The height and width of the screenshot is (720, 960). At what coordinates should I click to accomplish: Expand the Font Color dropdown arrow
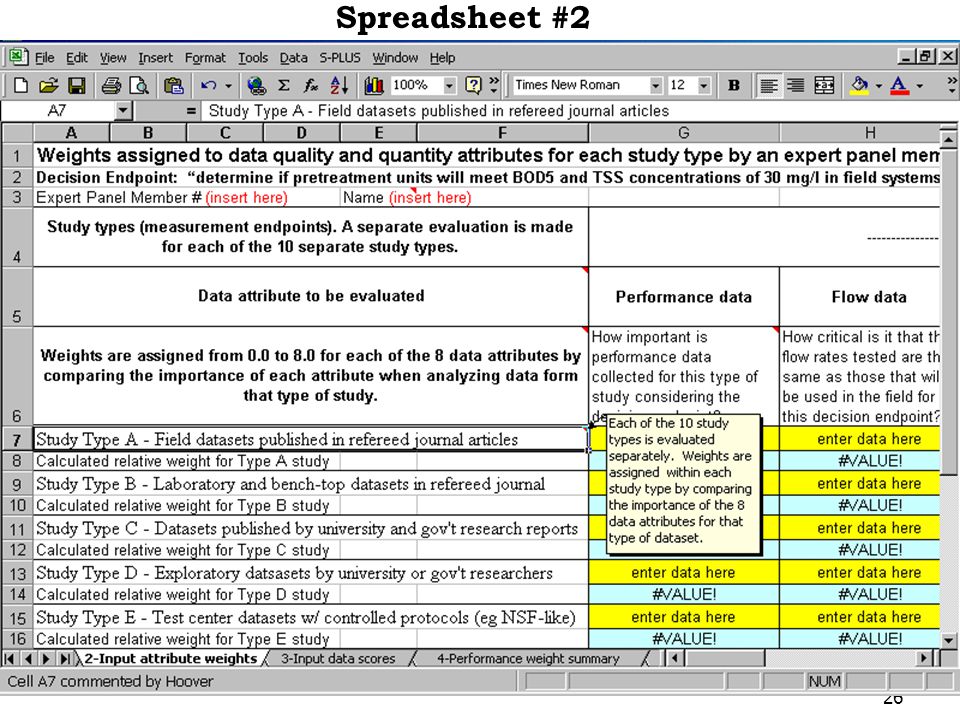[919, 86]
